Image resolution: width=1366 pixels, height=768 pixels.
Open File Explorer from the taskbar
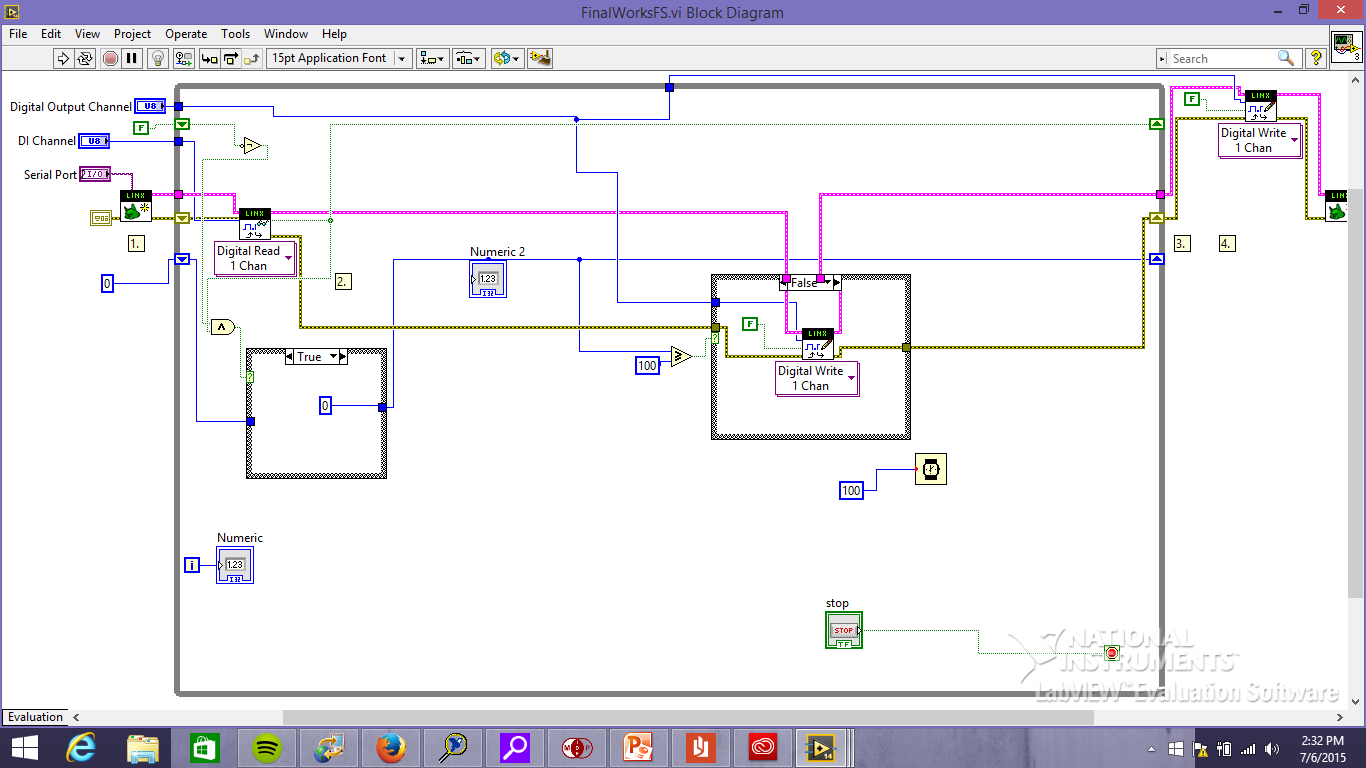(143, 747)
